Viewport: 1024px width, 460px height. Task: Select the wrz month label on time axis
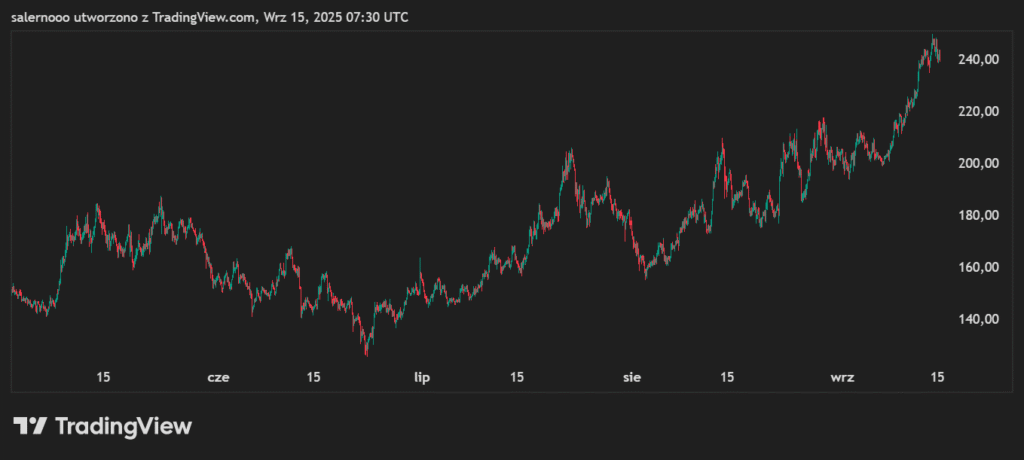pos(842,378)
